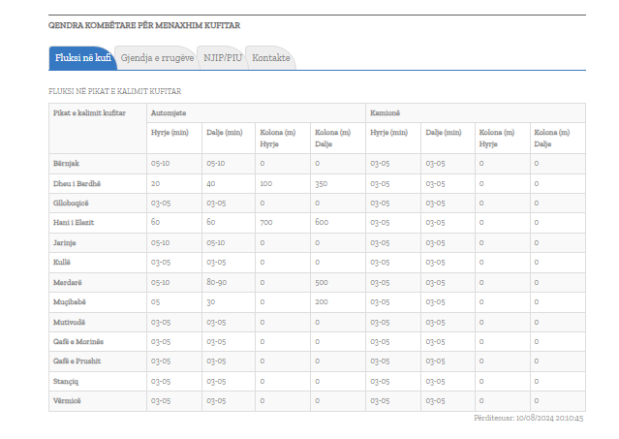
Task: Click Muçibabë exit column value 200
Action: [321, 302]
